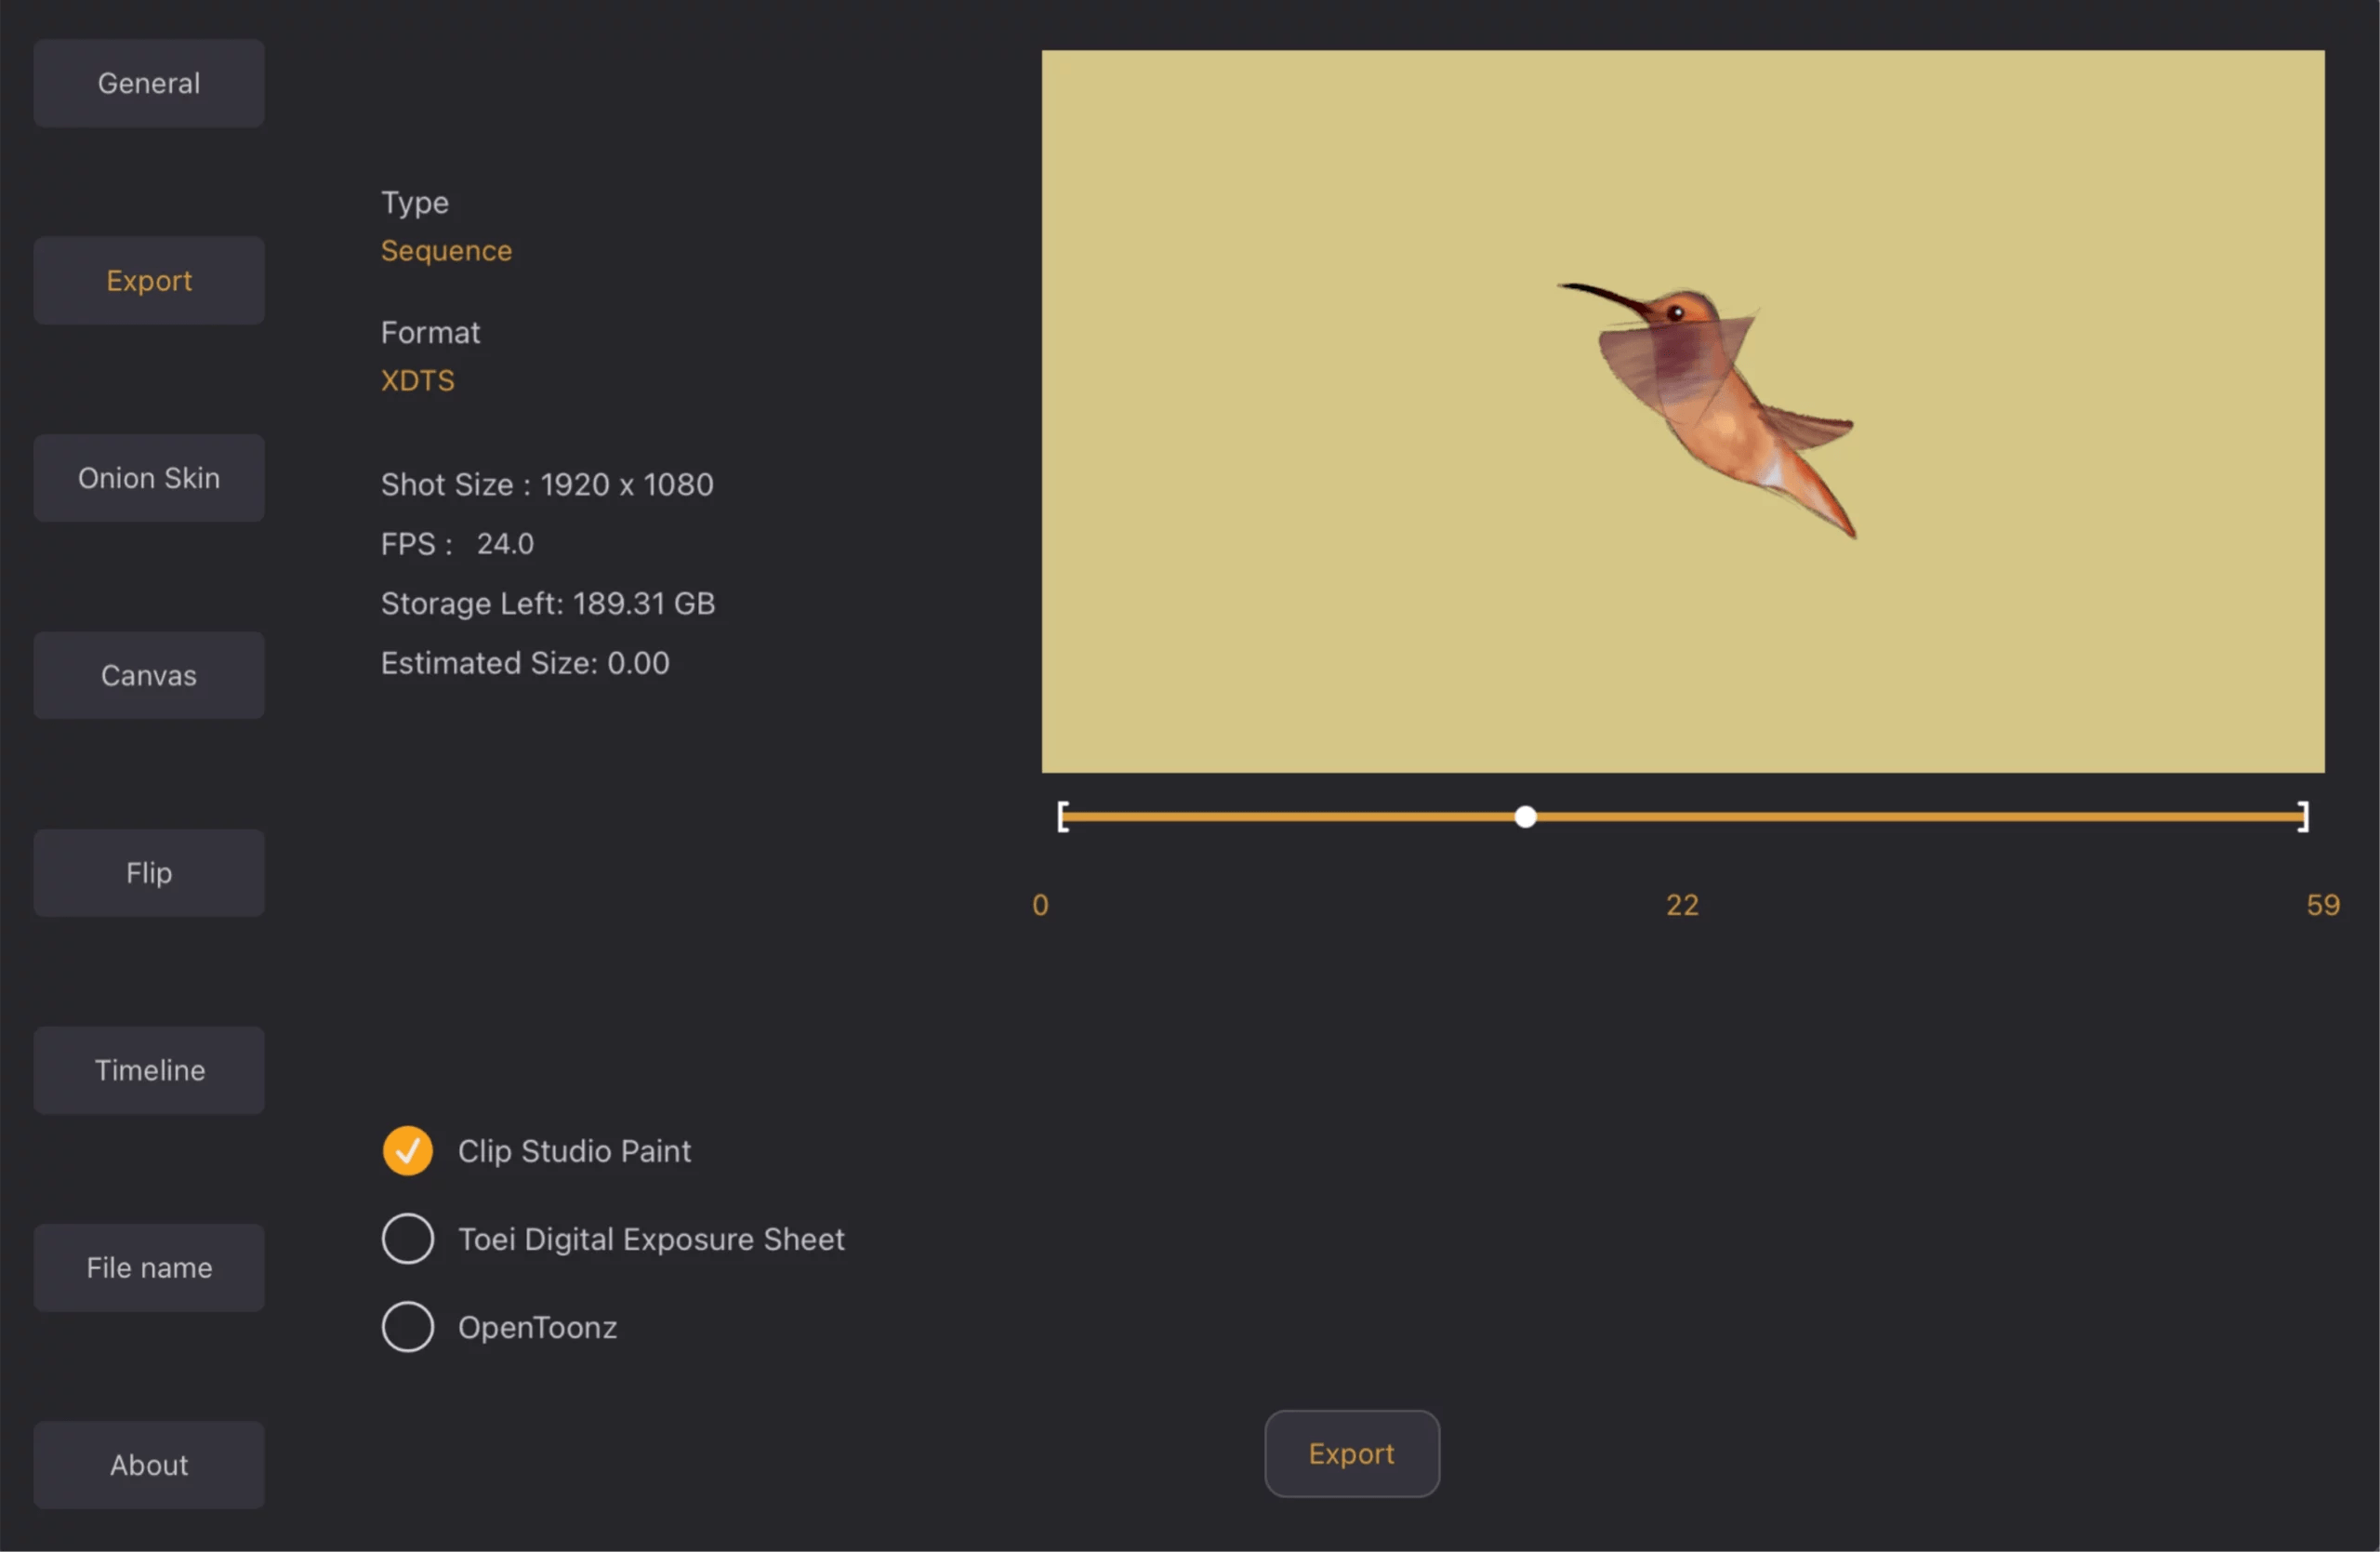The height and width of the screenshot is (1552, 2380).
Task: Go to the Canvas settings
Action: [148, 676]
